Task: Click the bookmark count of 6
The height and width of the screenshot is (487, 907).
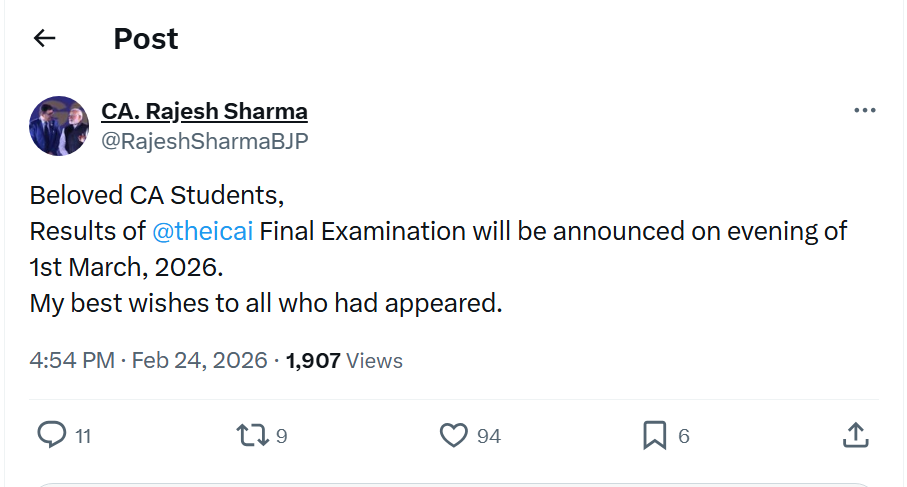Action: click(x=684, y=436)
